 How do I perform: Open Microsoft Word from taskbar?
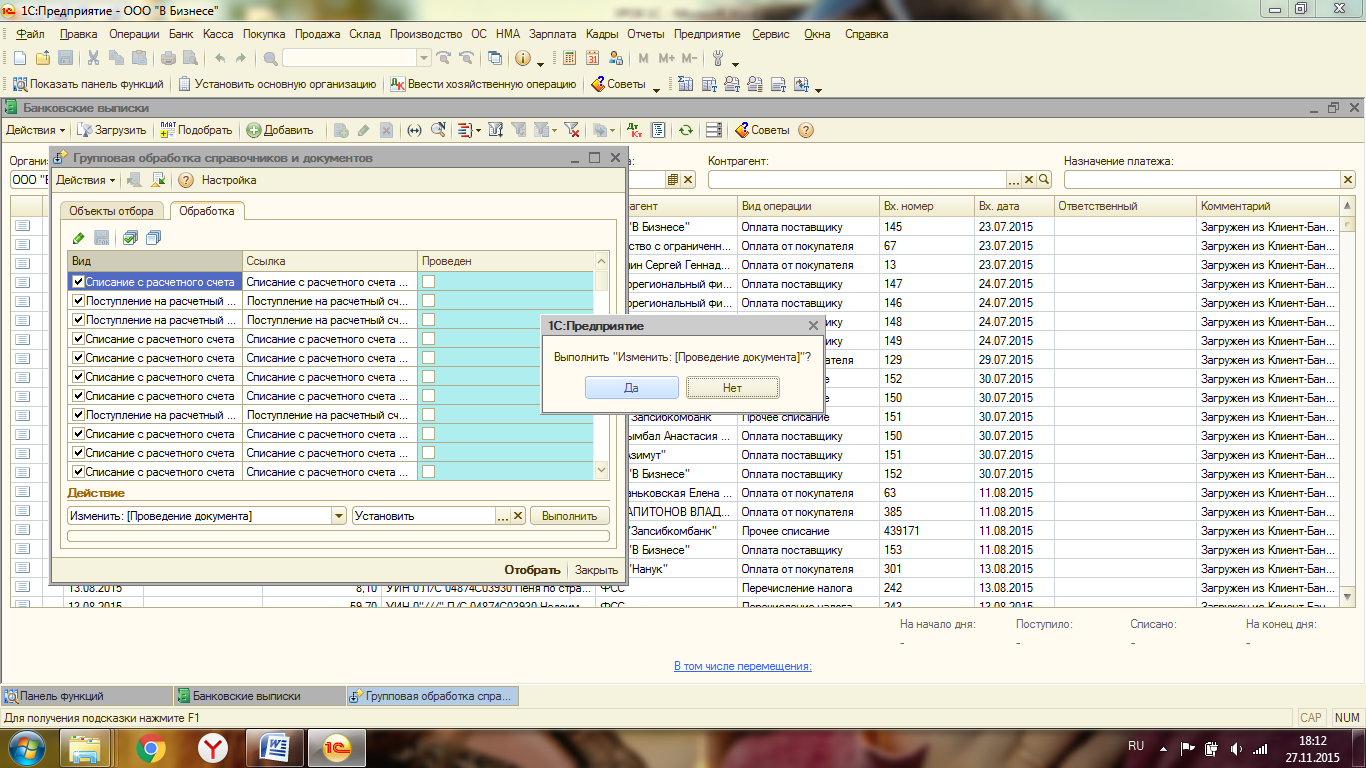274,748
